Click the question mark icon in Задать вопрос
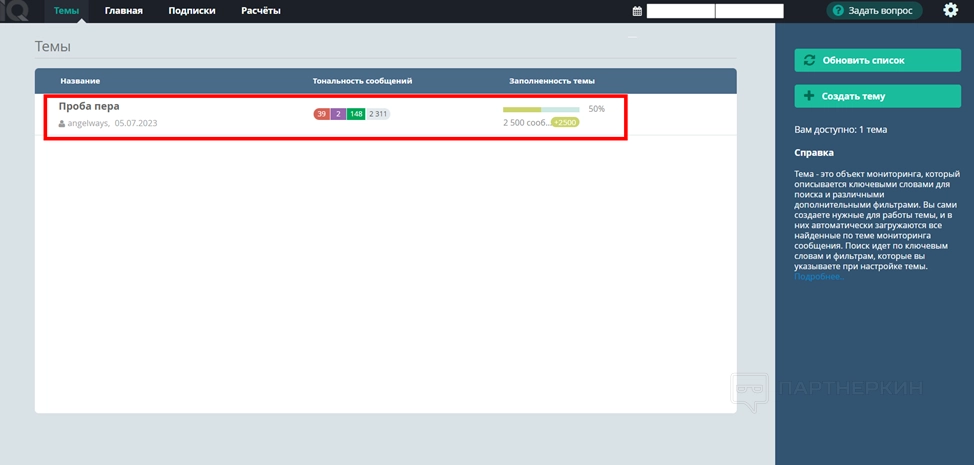 (838, 11)
